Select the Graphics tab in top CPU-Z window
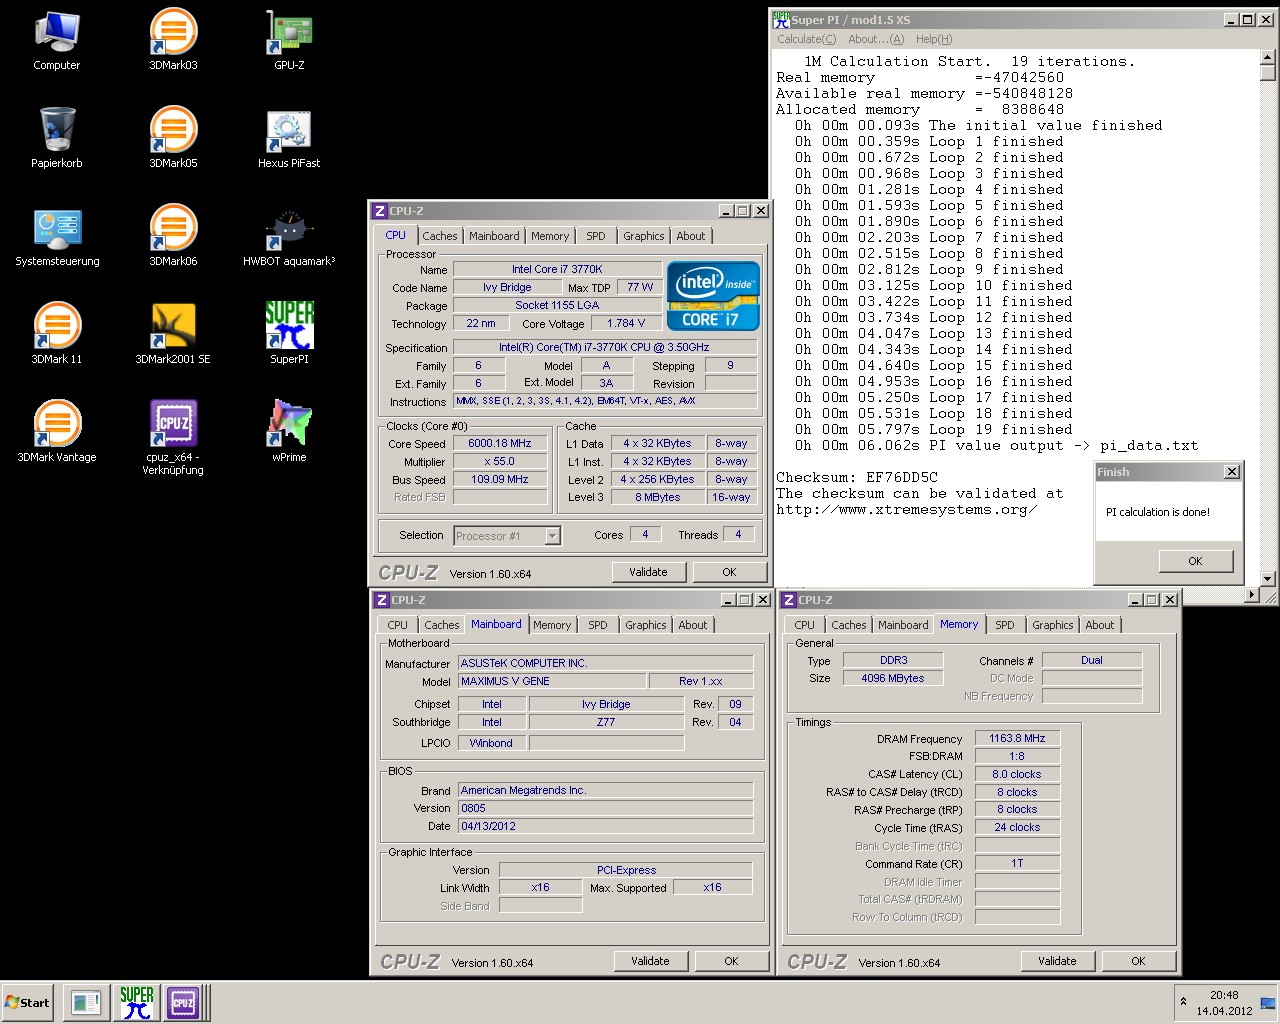This screenshot has width=1280, height=1024. [x=643, y=236]
